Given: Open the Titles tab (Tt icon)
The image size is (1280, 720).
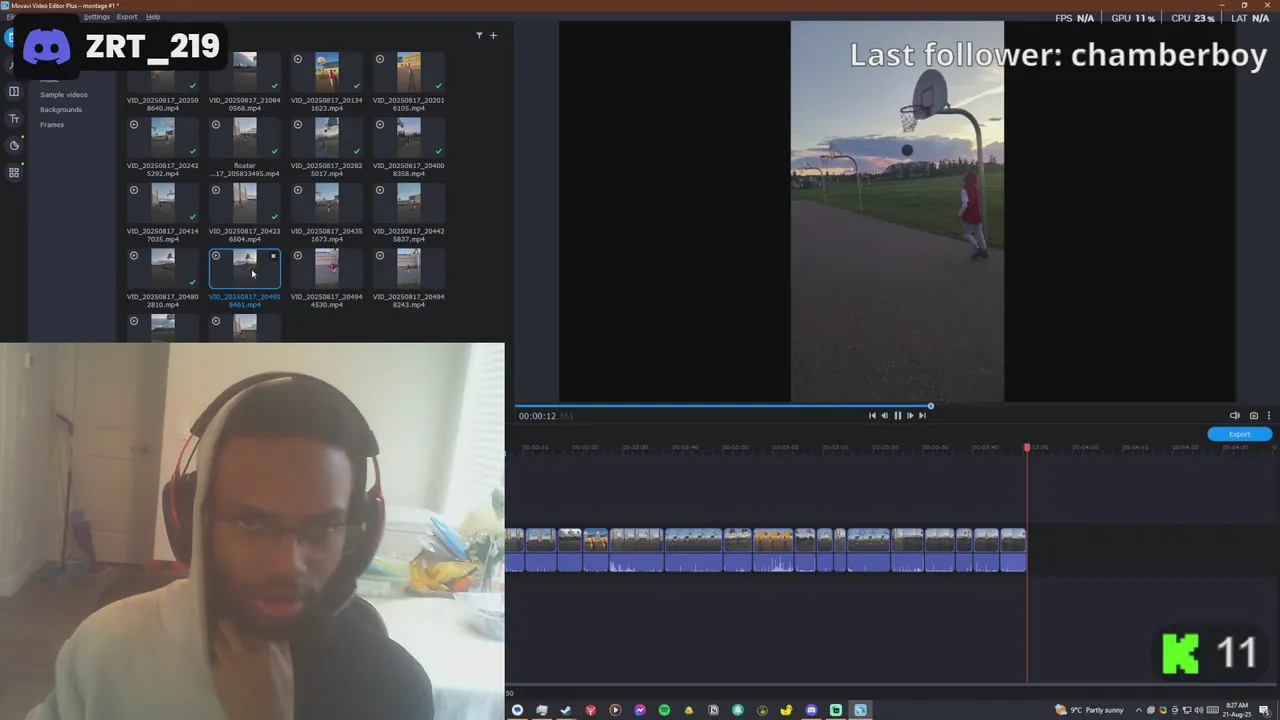Looking at the screenshot, I should point(13,118).
